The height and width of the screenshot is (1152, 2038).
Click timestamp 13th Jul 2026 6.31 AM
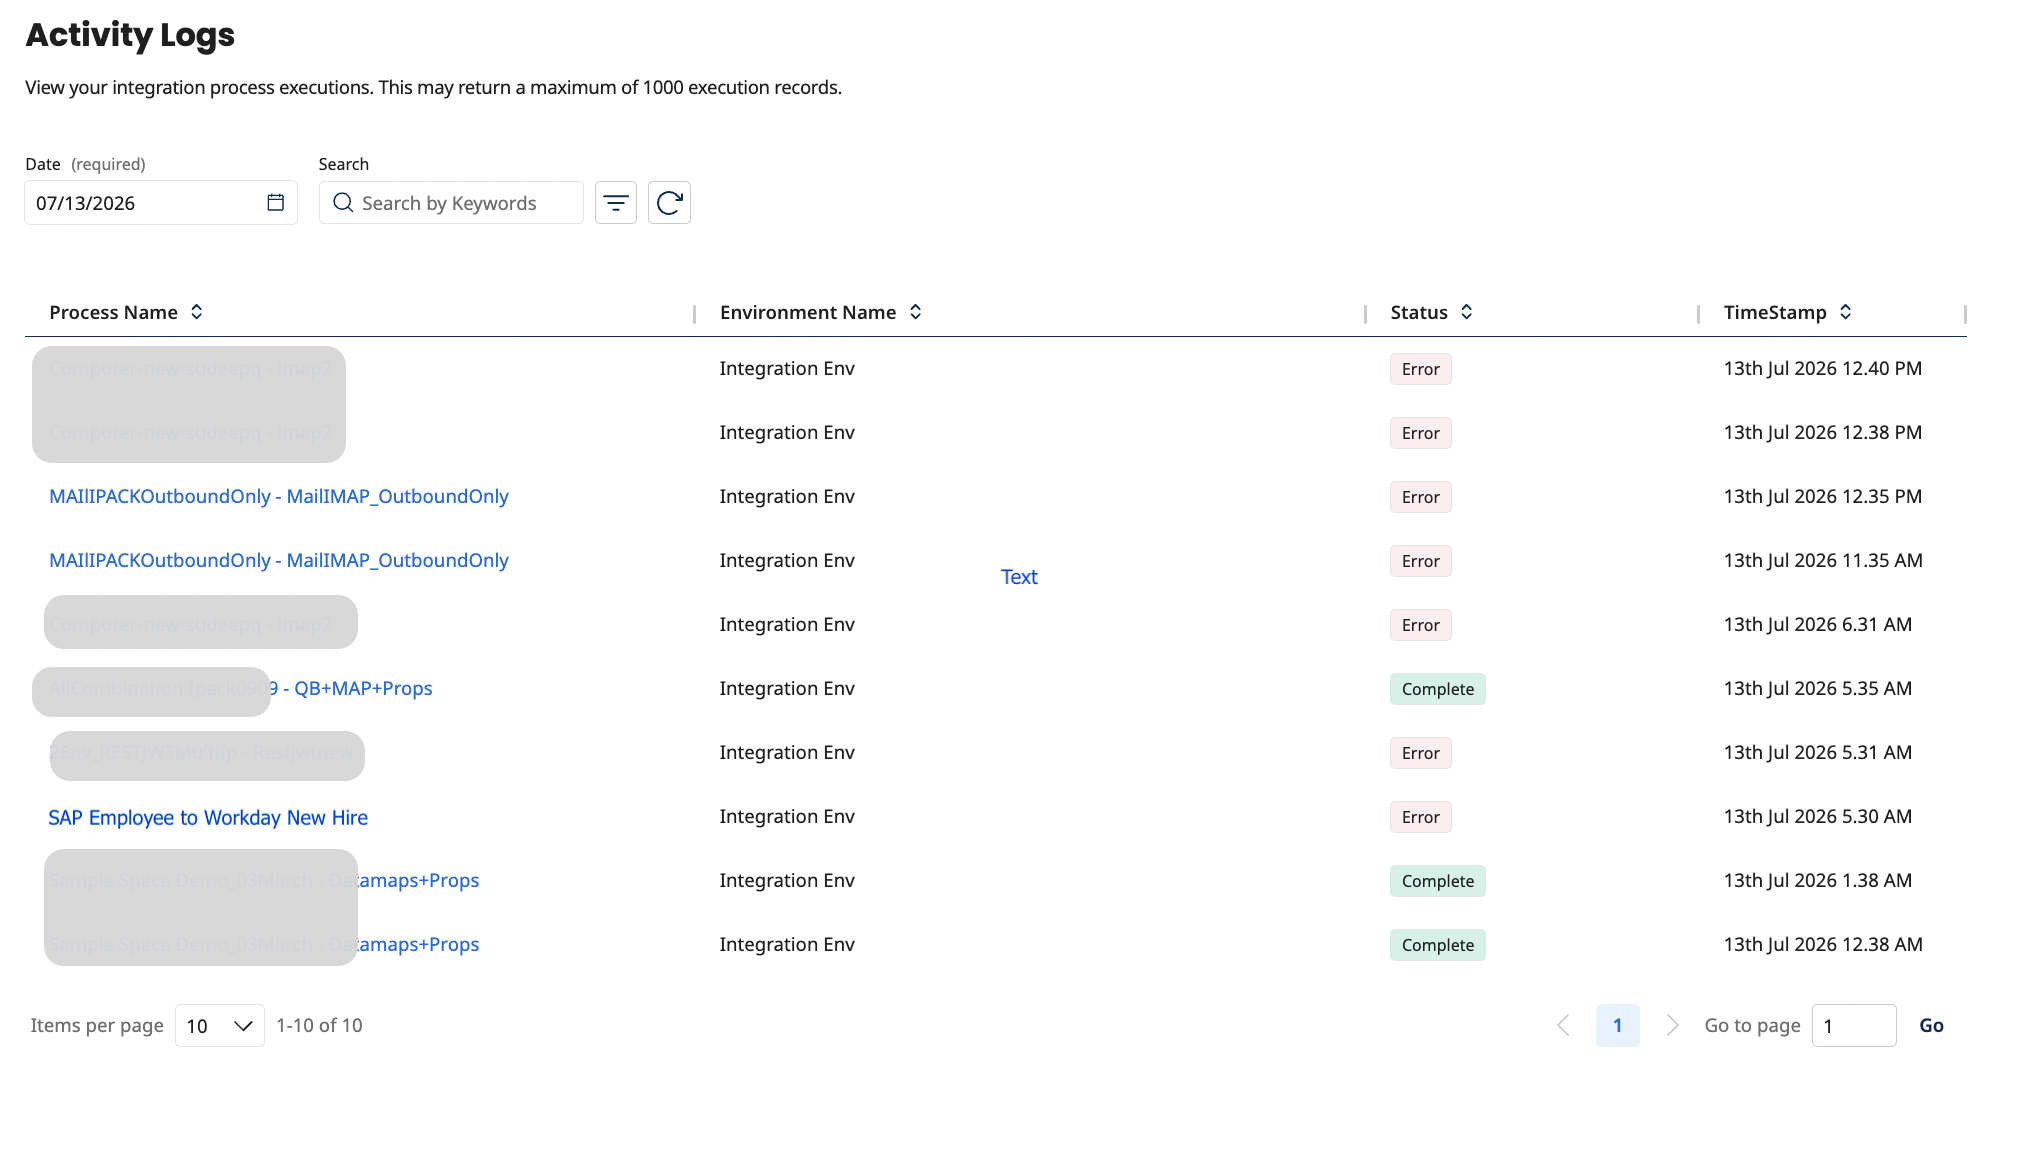1818,624
